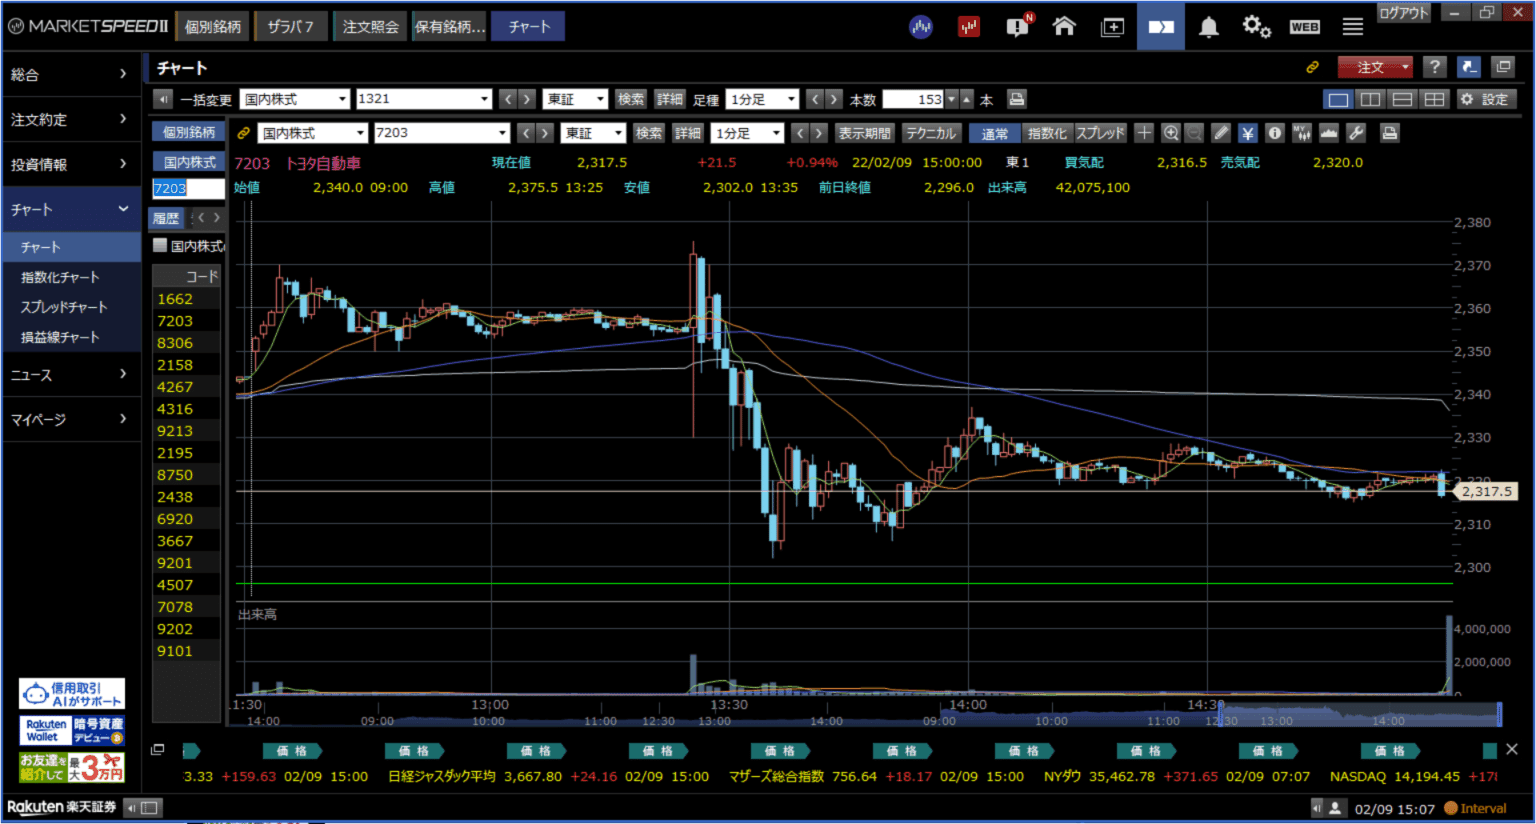Image resolution: width=1536 pixels, height=824 pixels.
Task: Click the printer icon next to 本数
Action: (x=1017, y=99)
